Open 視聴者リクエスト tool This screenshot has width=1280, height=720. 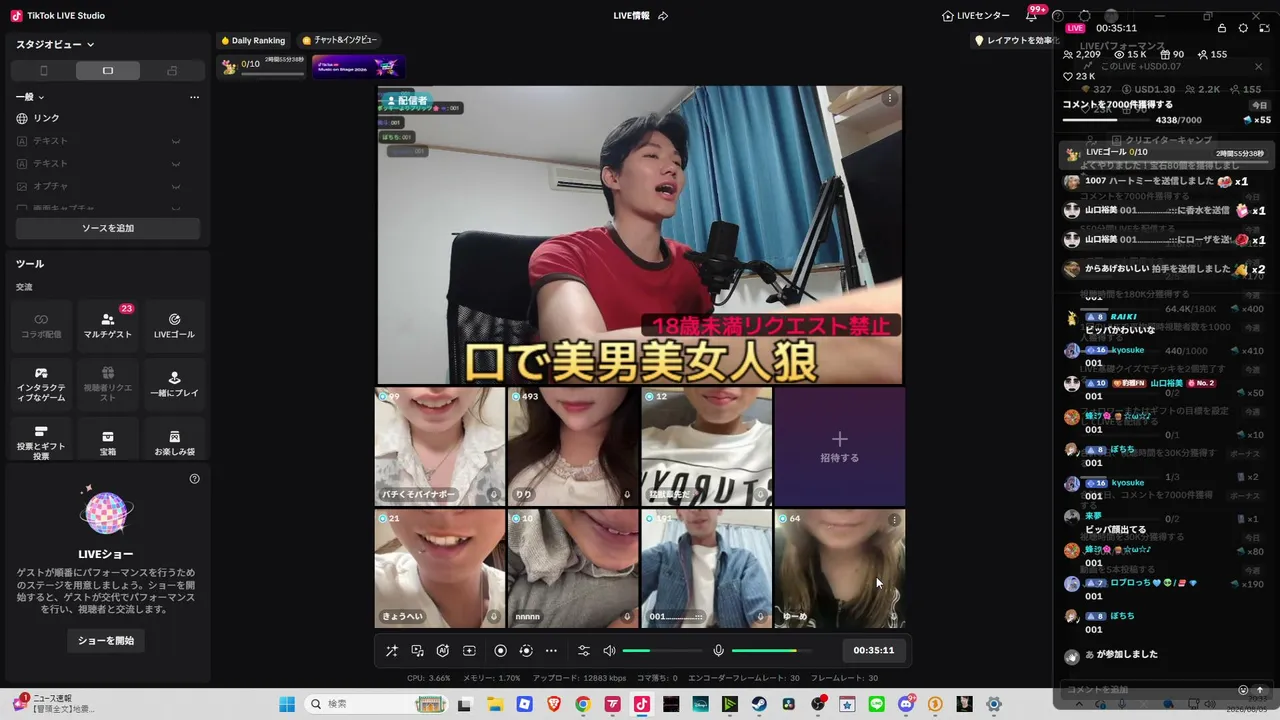(108, 385)
